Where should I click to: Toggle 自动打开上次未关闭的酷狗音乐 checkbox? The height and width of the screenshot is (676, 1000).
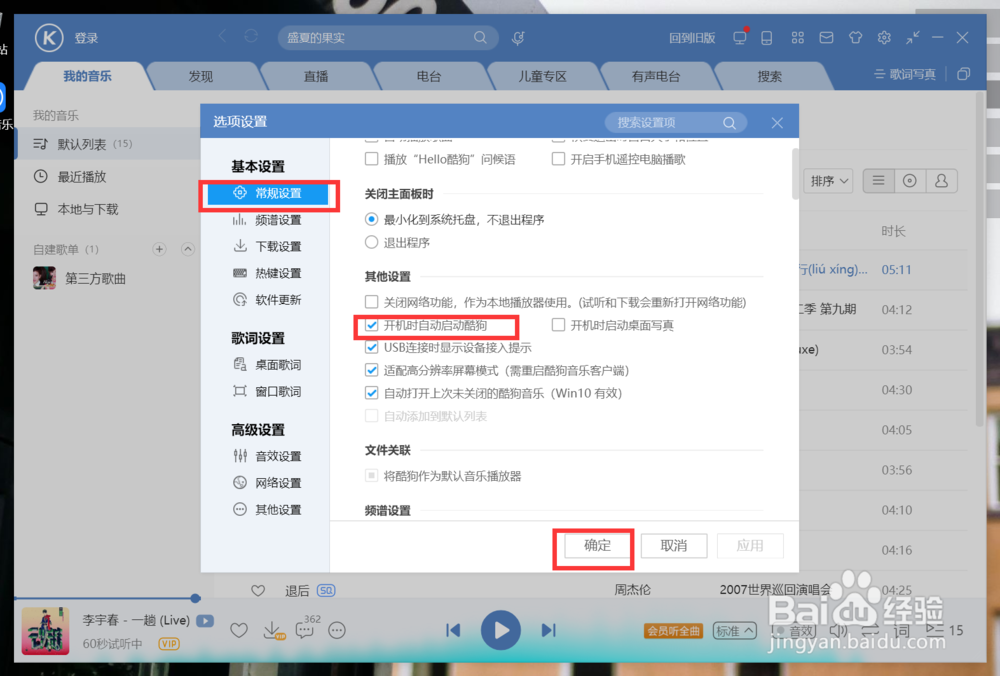[371, 393]
